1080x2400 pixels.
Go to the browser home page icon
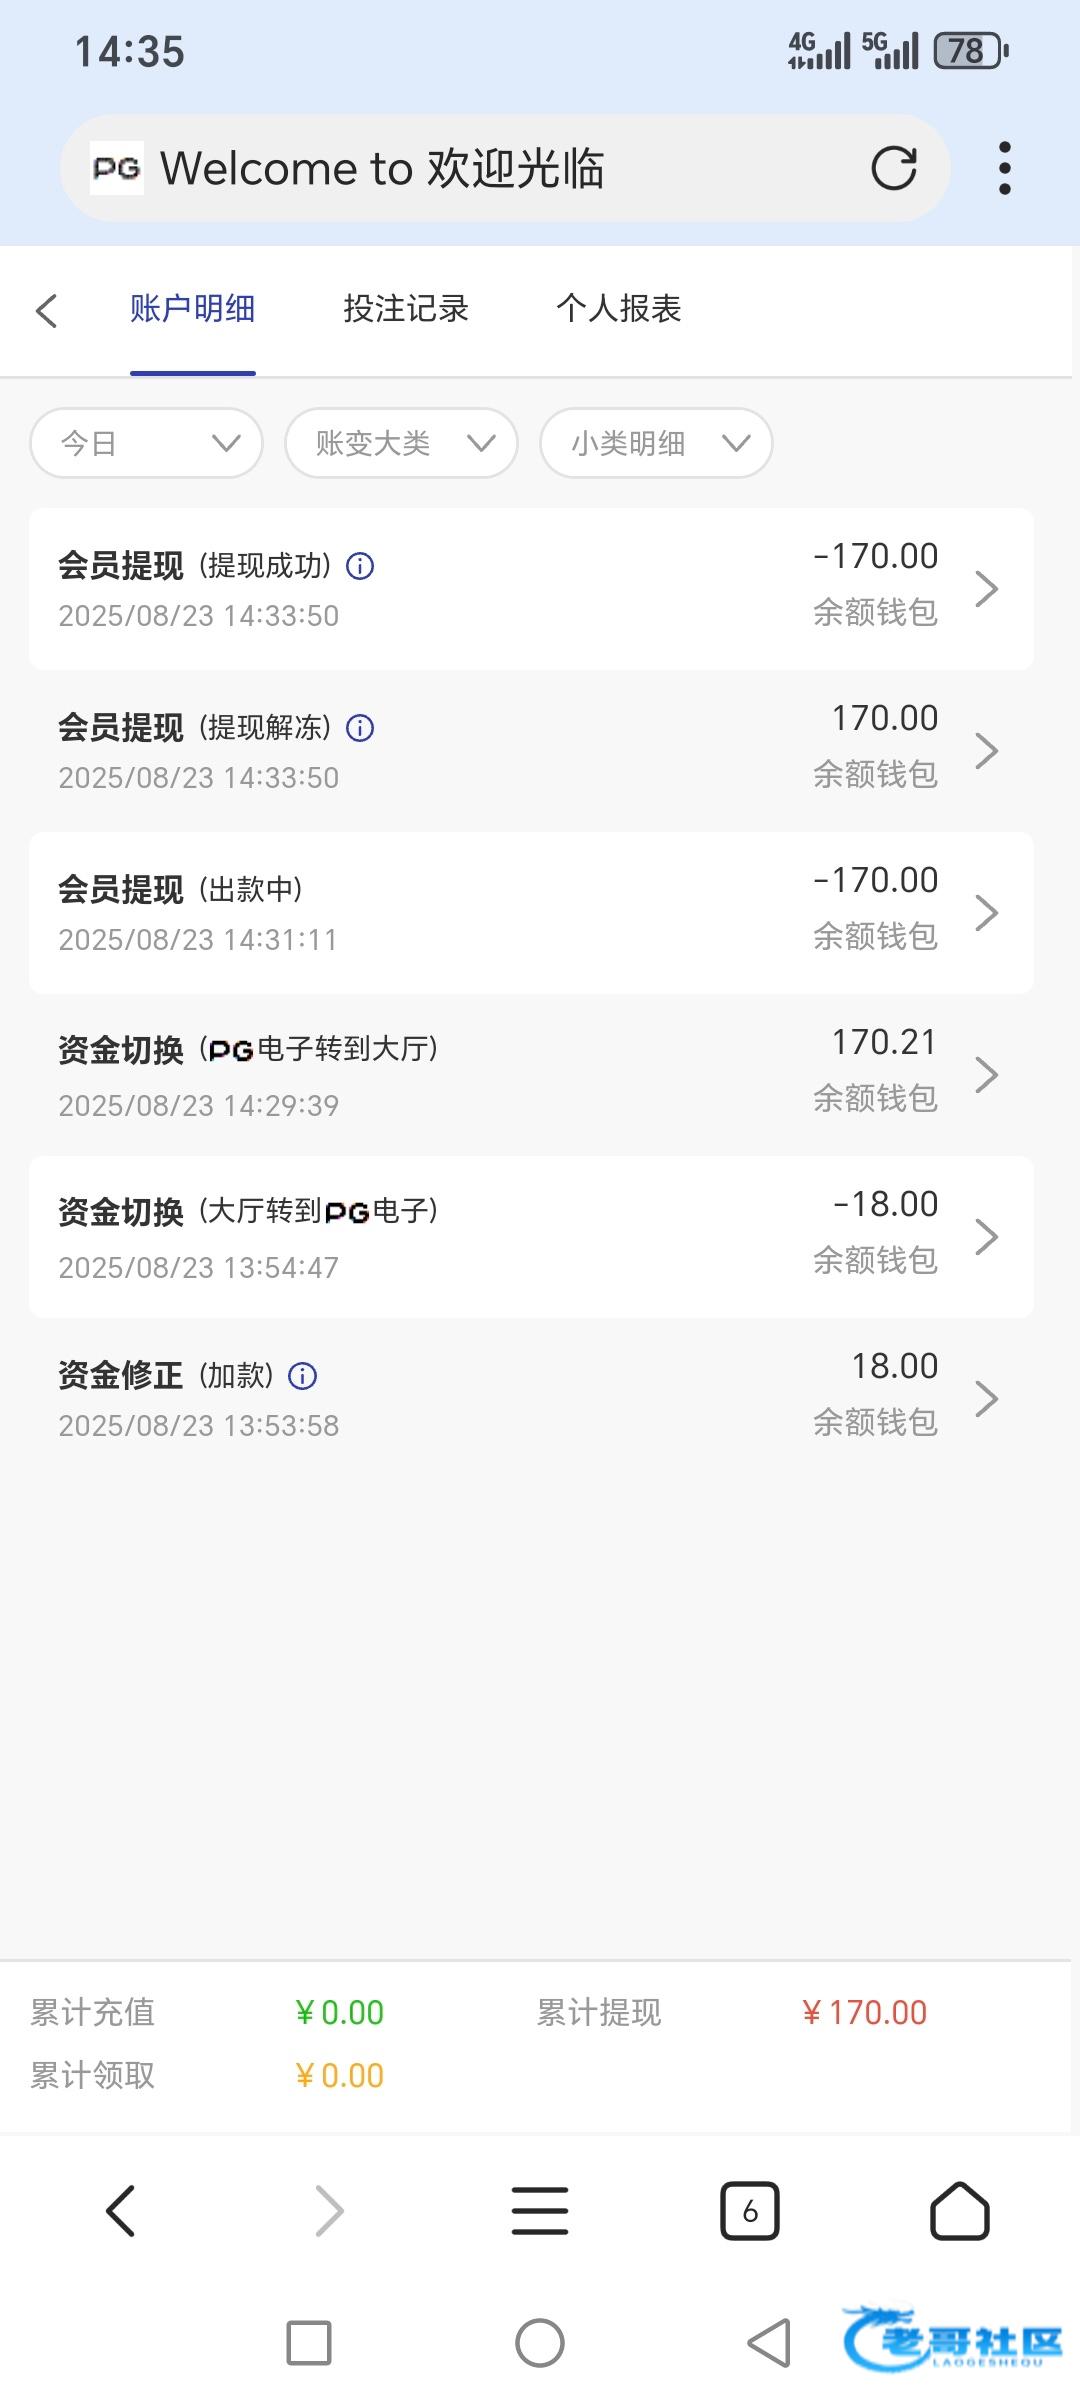959,2211
